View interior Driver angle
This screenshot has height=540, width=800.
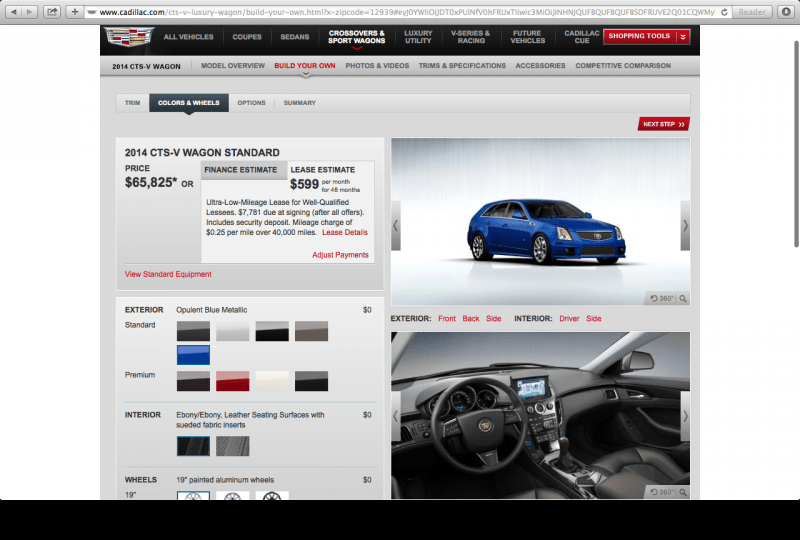click(x=569, y=318)
